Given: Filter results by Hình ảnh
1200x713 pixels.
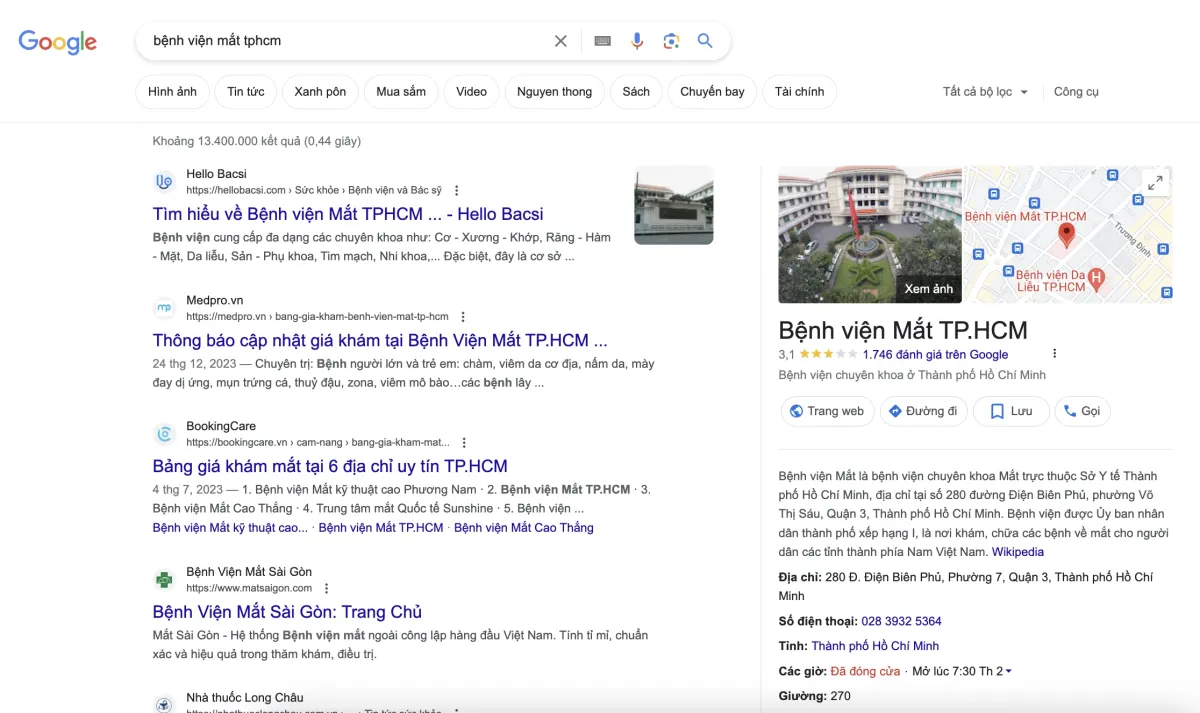Looking at the screenshot, I should [x=172, y=92].
